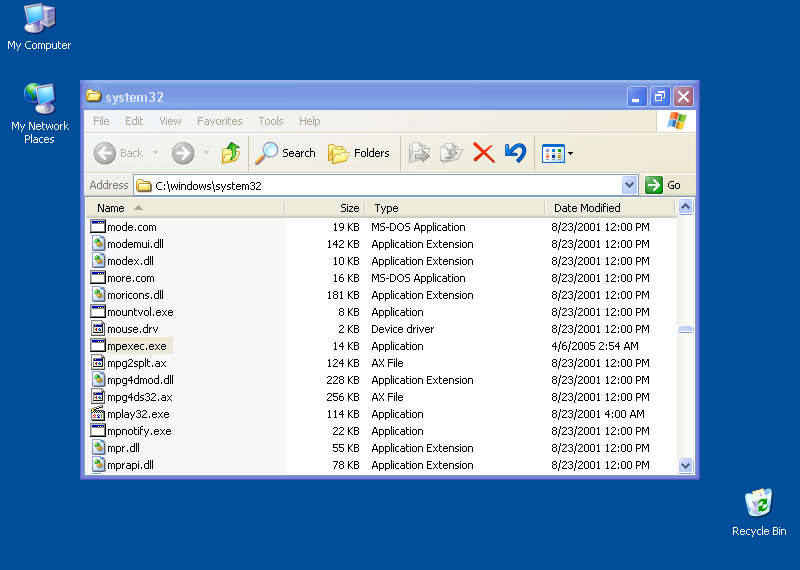This screenshot has height=570, width=800.
Task: Select the mode.com file icon
Action: click(98, 227)
